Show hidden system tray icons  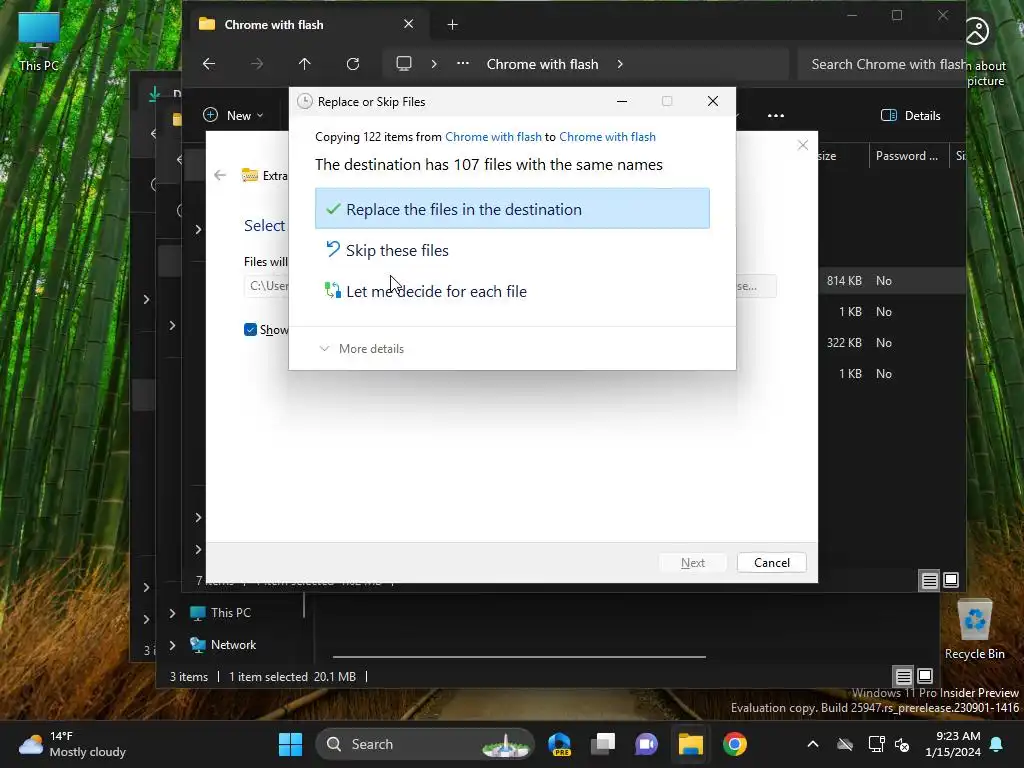(x=812, y=744)
